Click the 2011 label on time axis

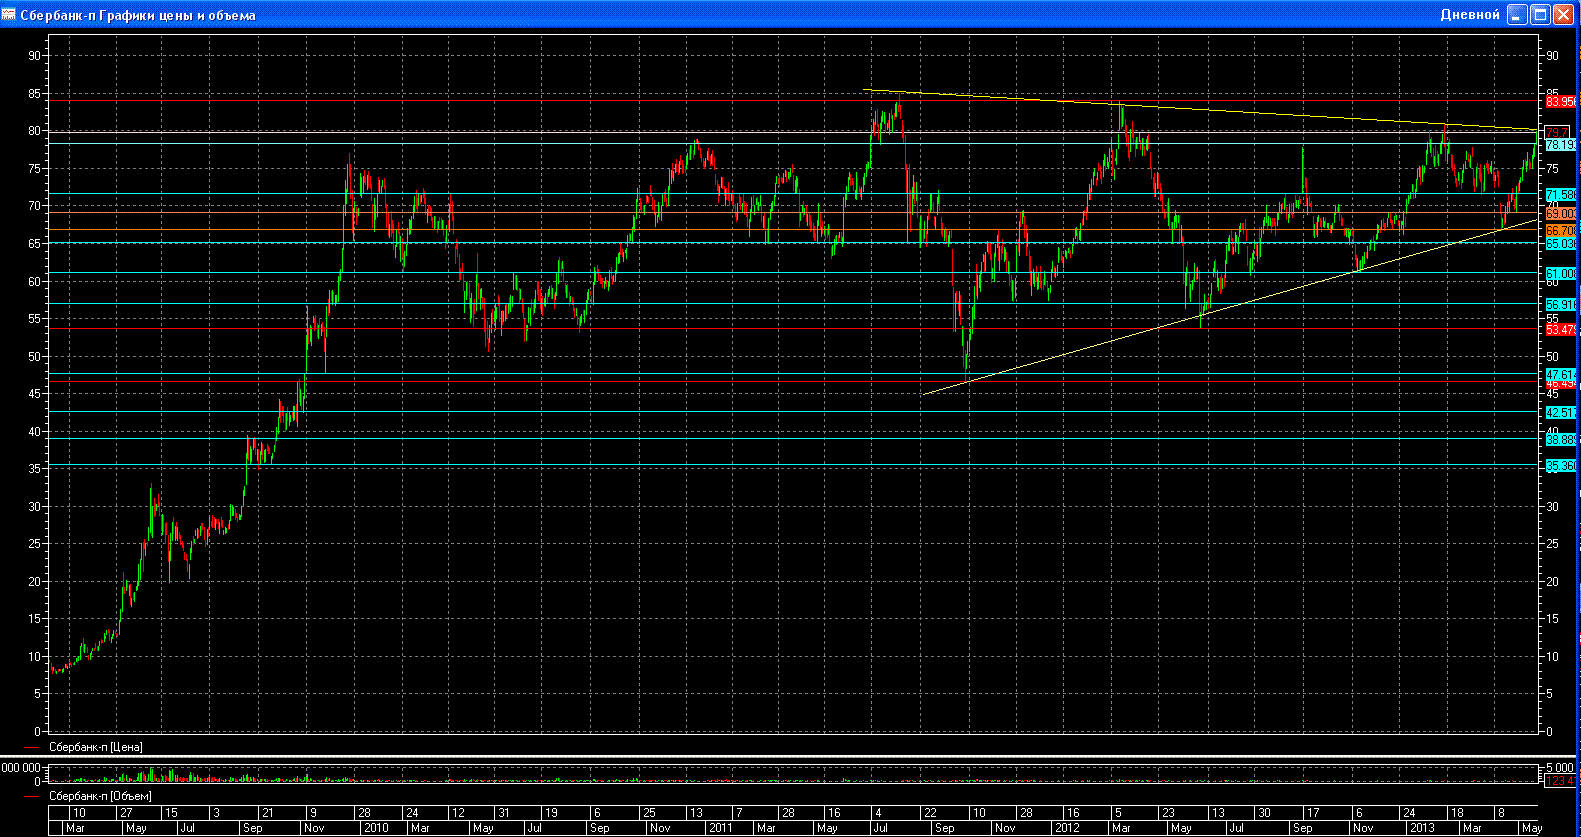pyautogui.click(x=720, y=828)
